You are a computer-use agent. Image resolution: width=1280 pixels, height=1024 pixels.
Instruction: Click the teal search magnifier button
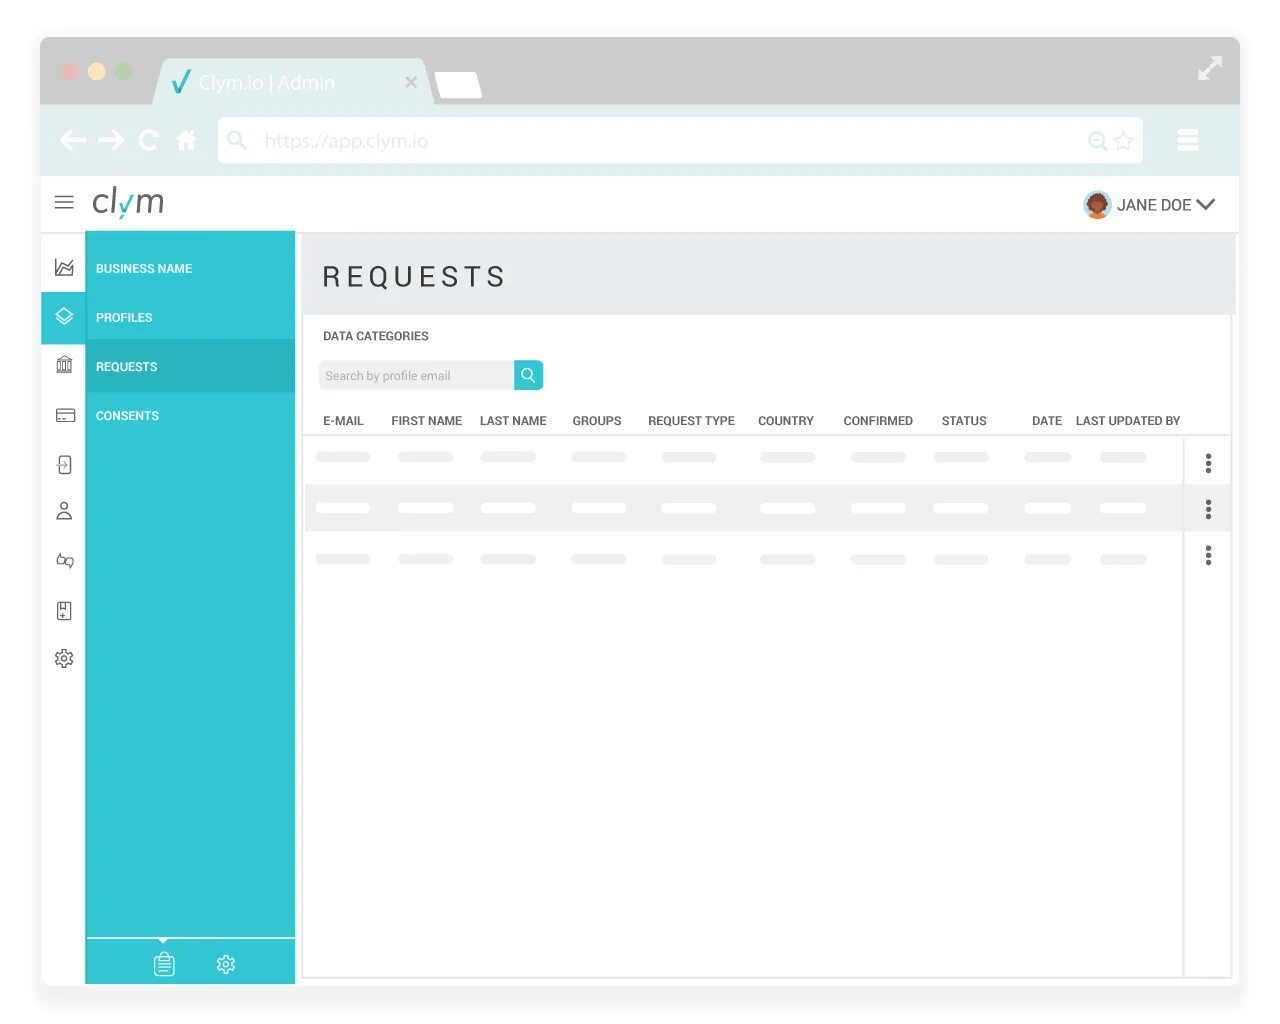tap(528, 375)
